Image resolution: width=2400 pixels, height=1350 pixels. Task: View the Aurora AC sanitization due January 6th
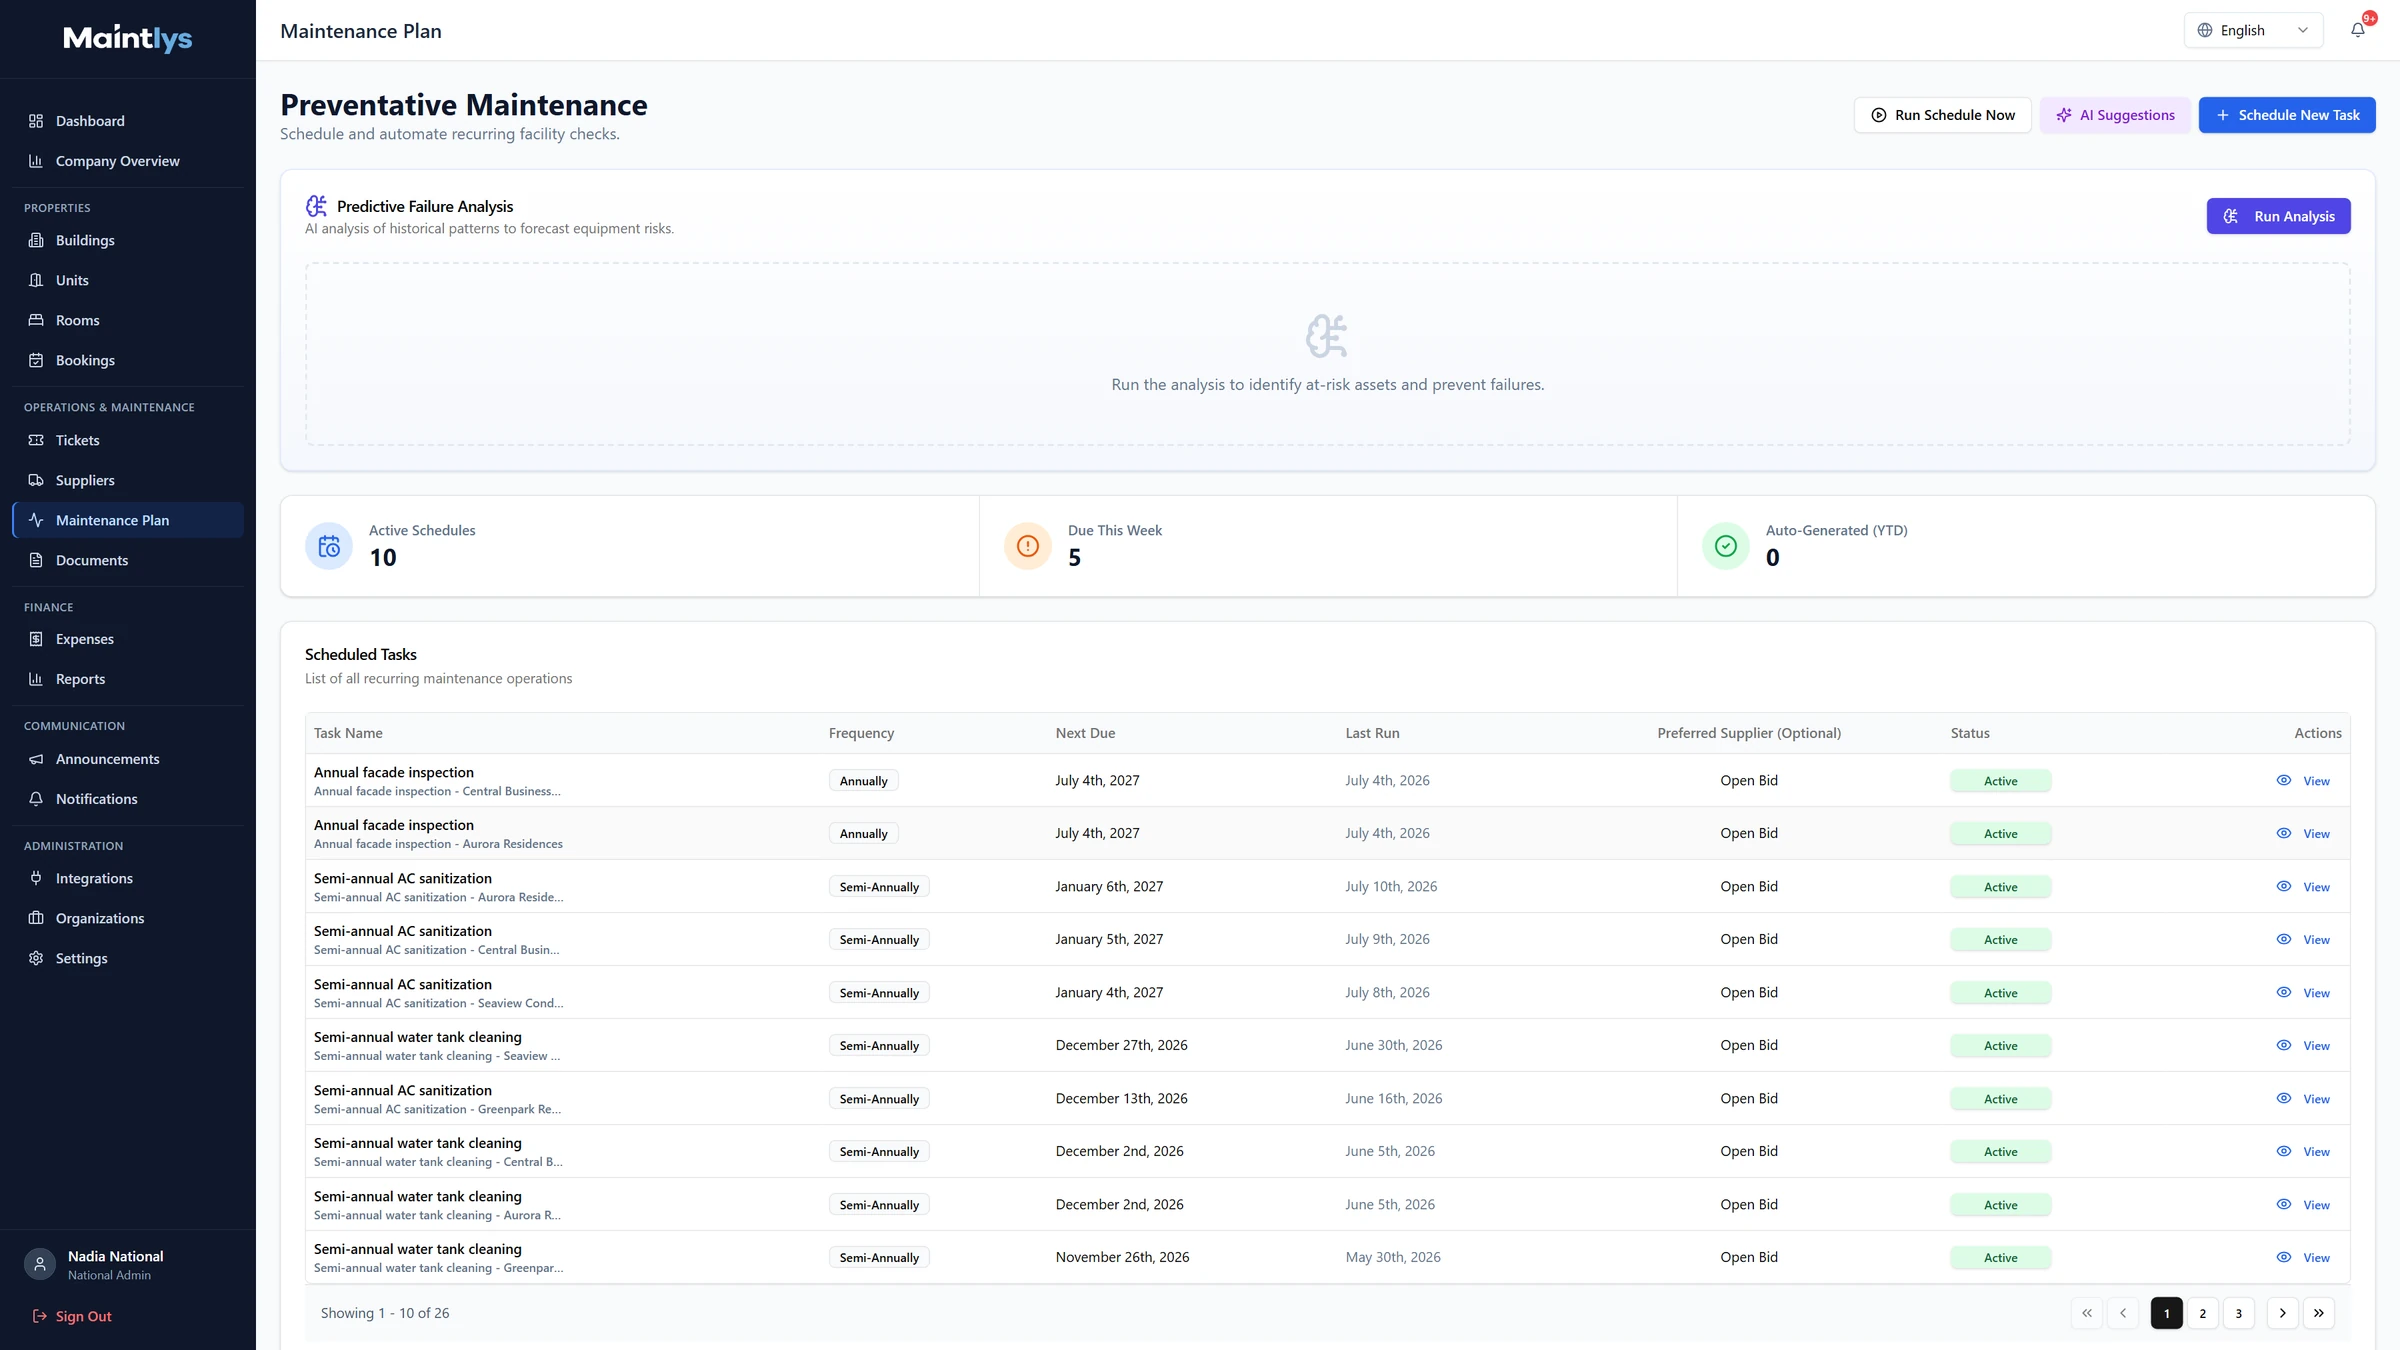click(2303, 887)
